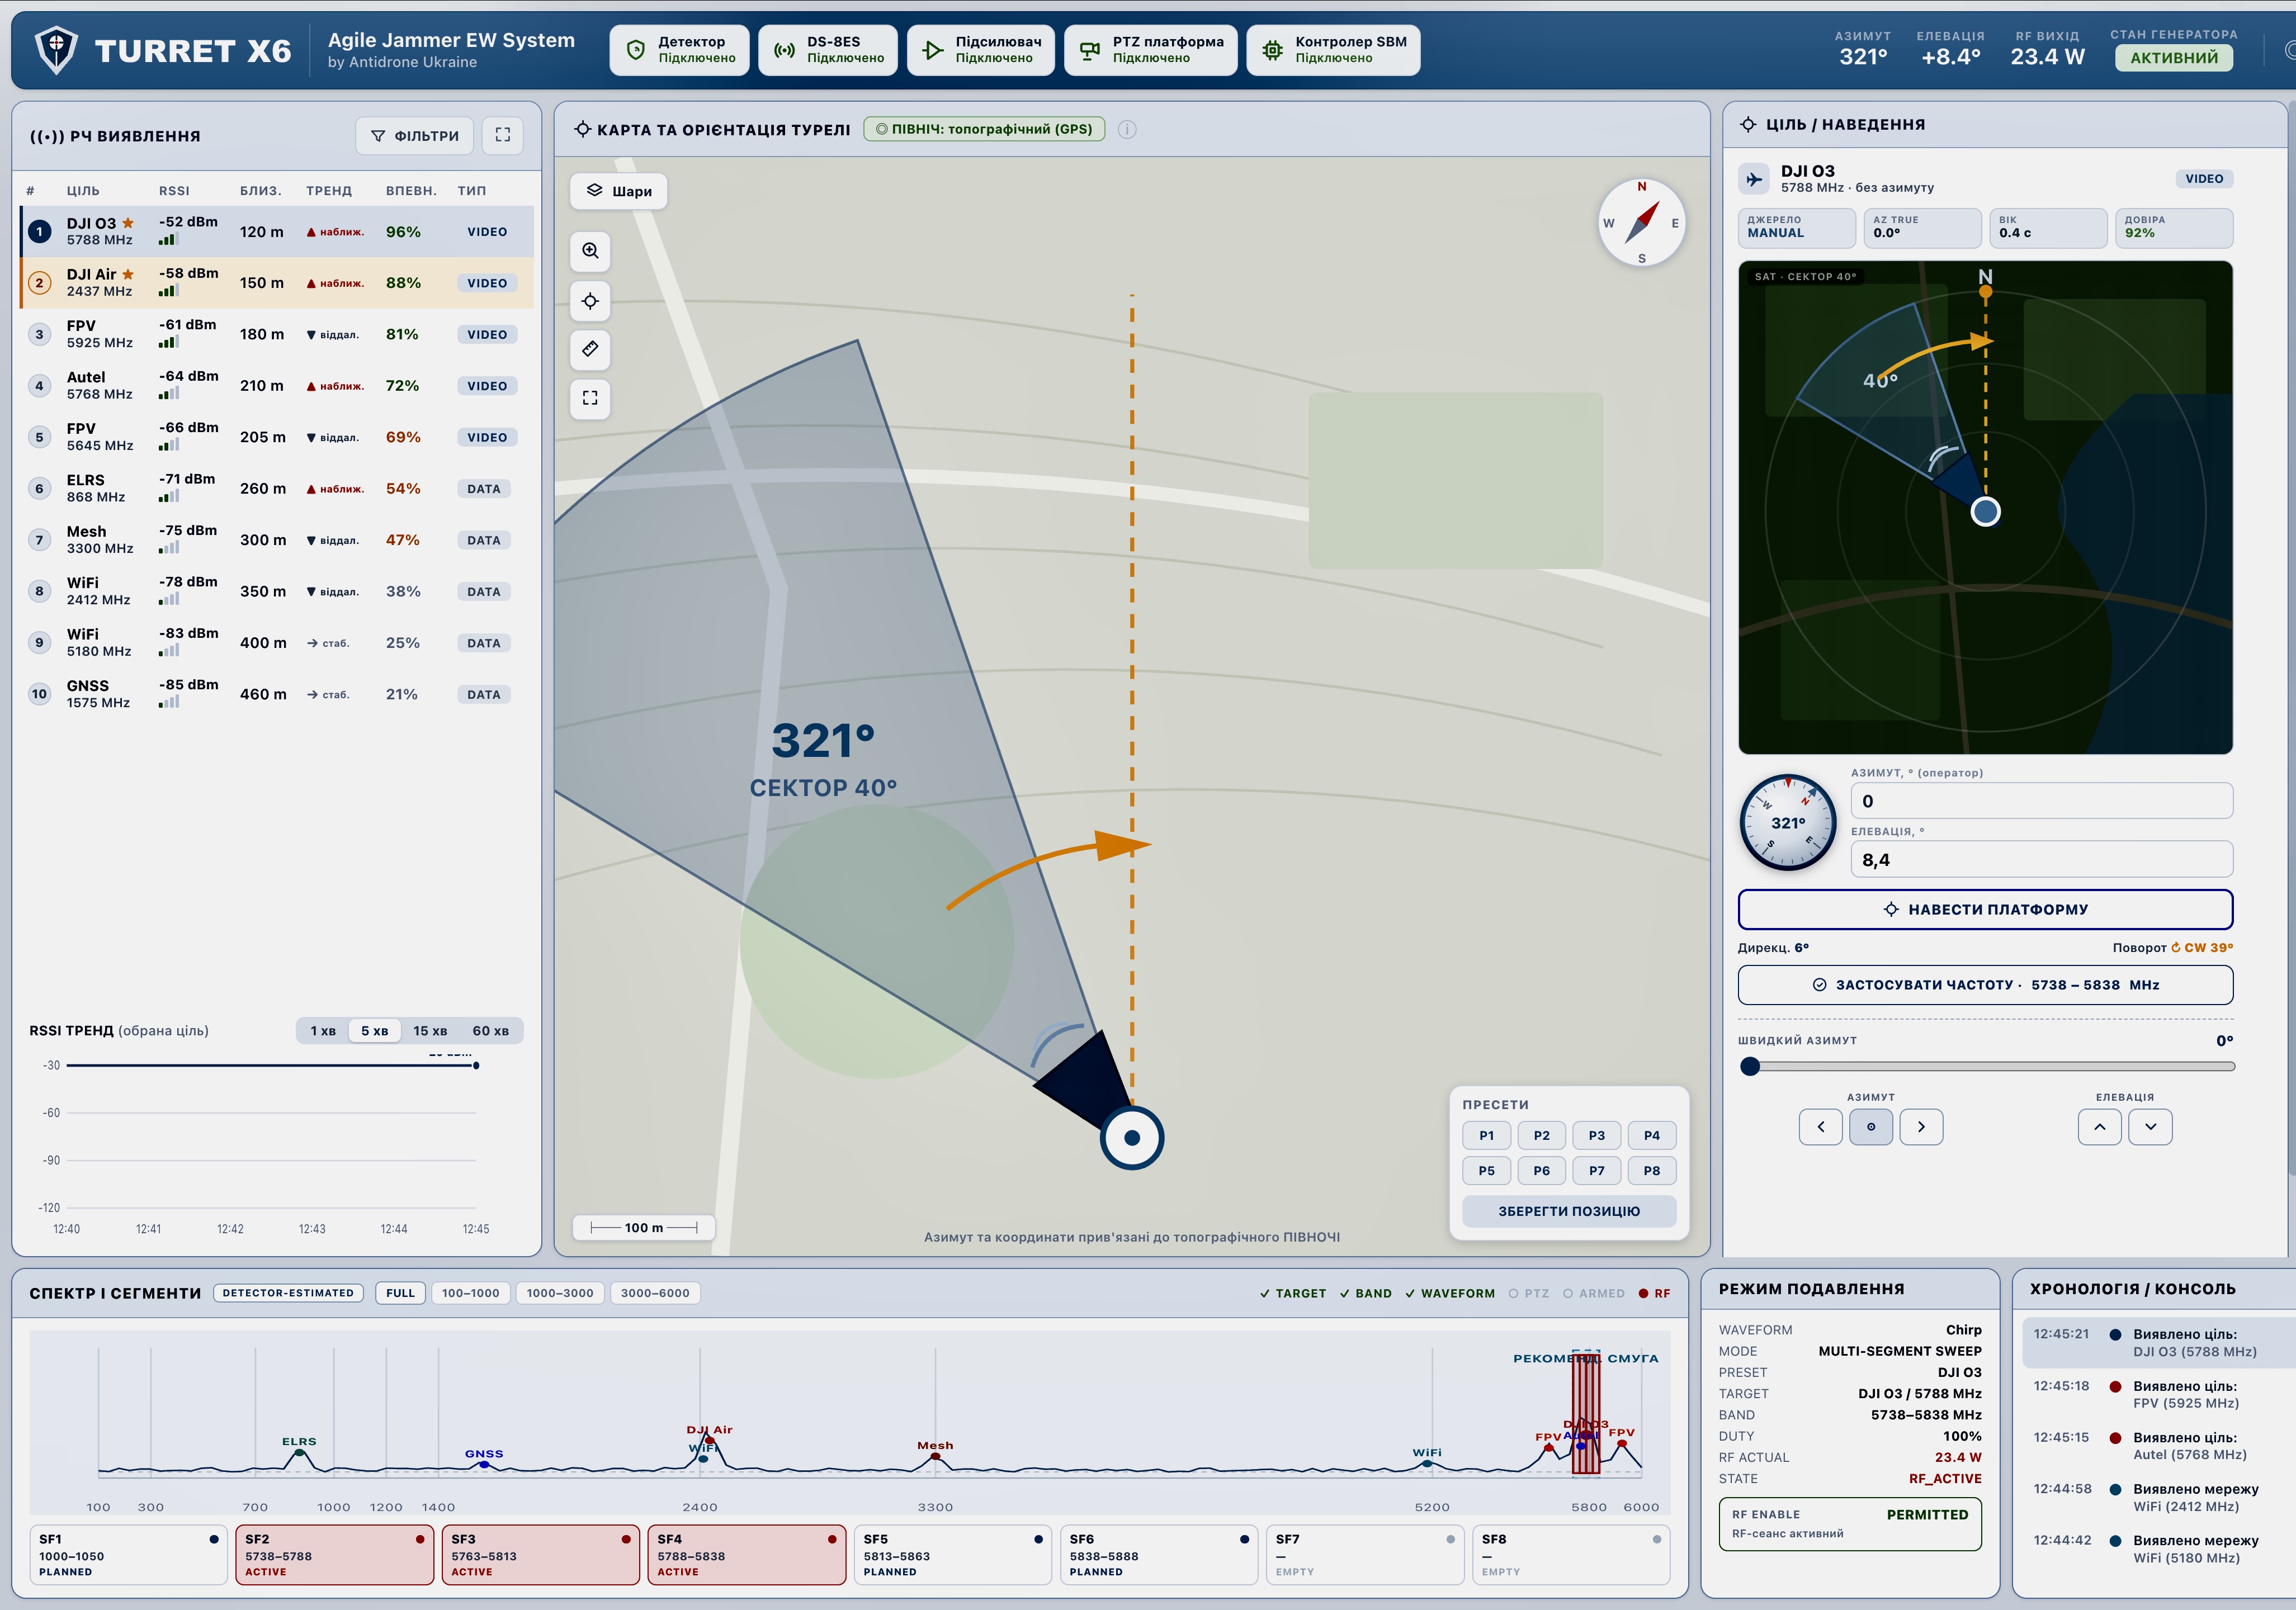Switch spectrum view to 100–1000
Image resolution: width=2296 pixels, height=1610 pixels.
point(470,1293)
